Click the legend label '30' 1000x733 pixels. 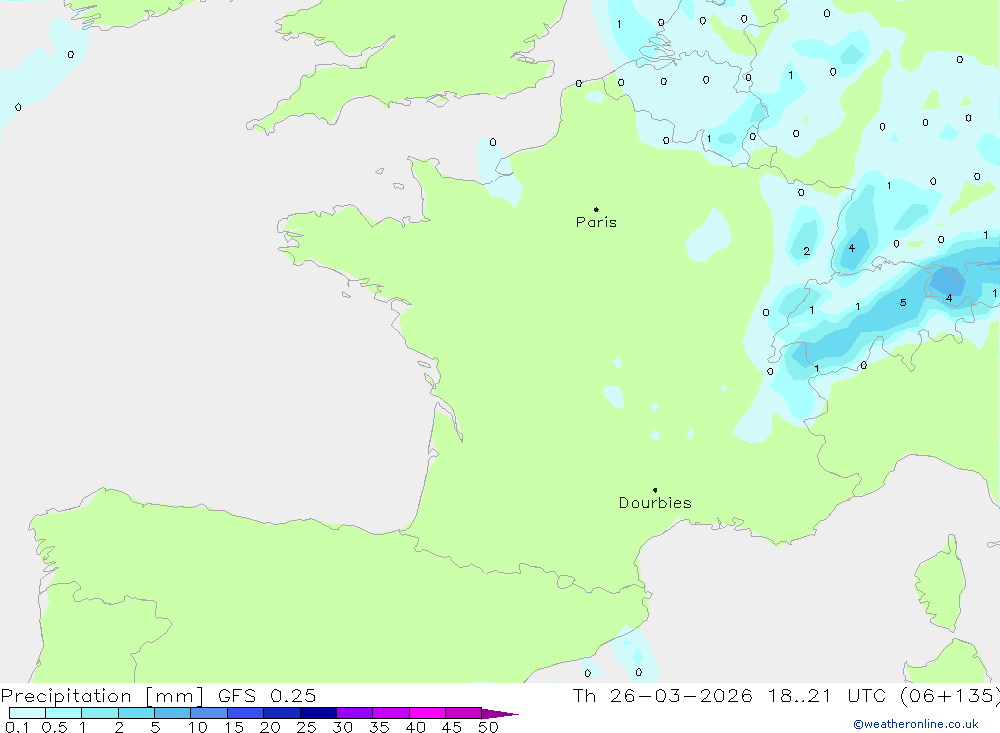(343, 727)
